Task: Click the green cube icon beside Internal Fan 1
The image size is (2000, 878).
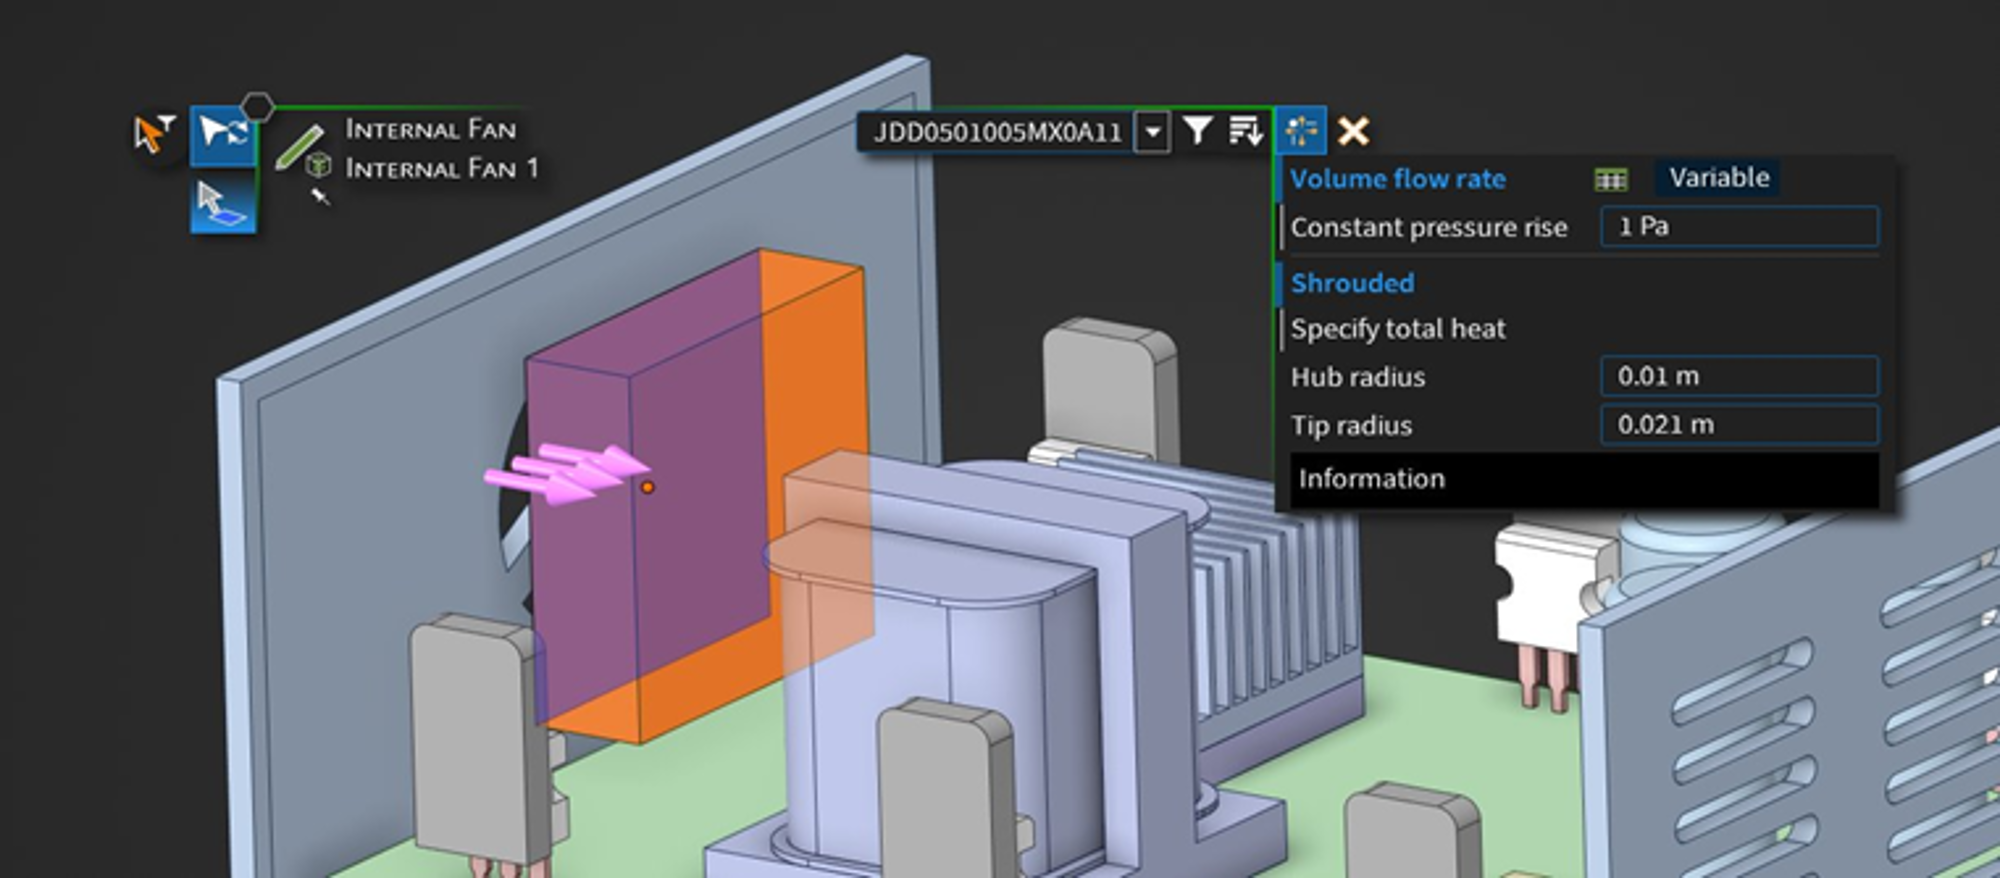Action: 319,166
